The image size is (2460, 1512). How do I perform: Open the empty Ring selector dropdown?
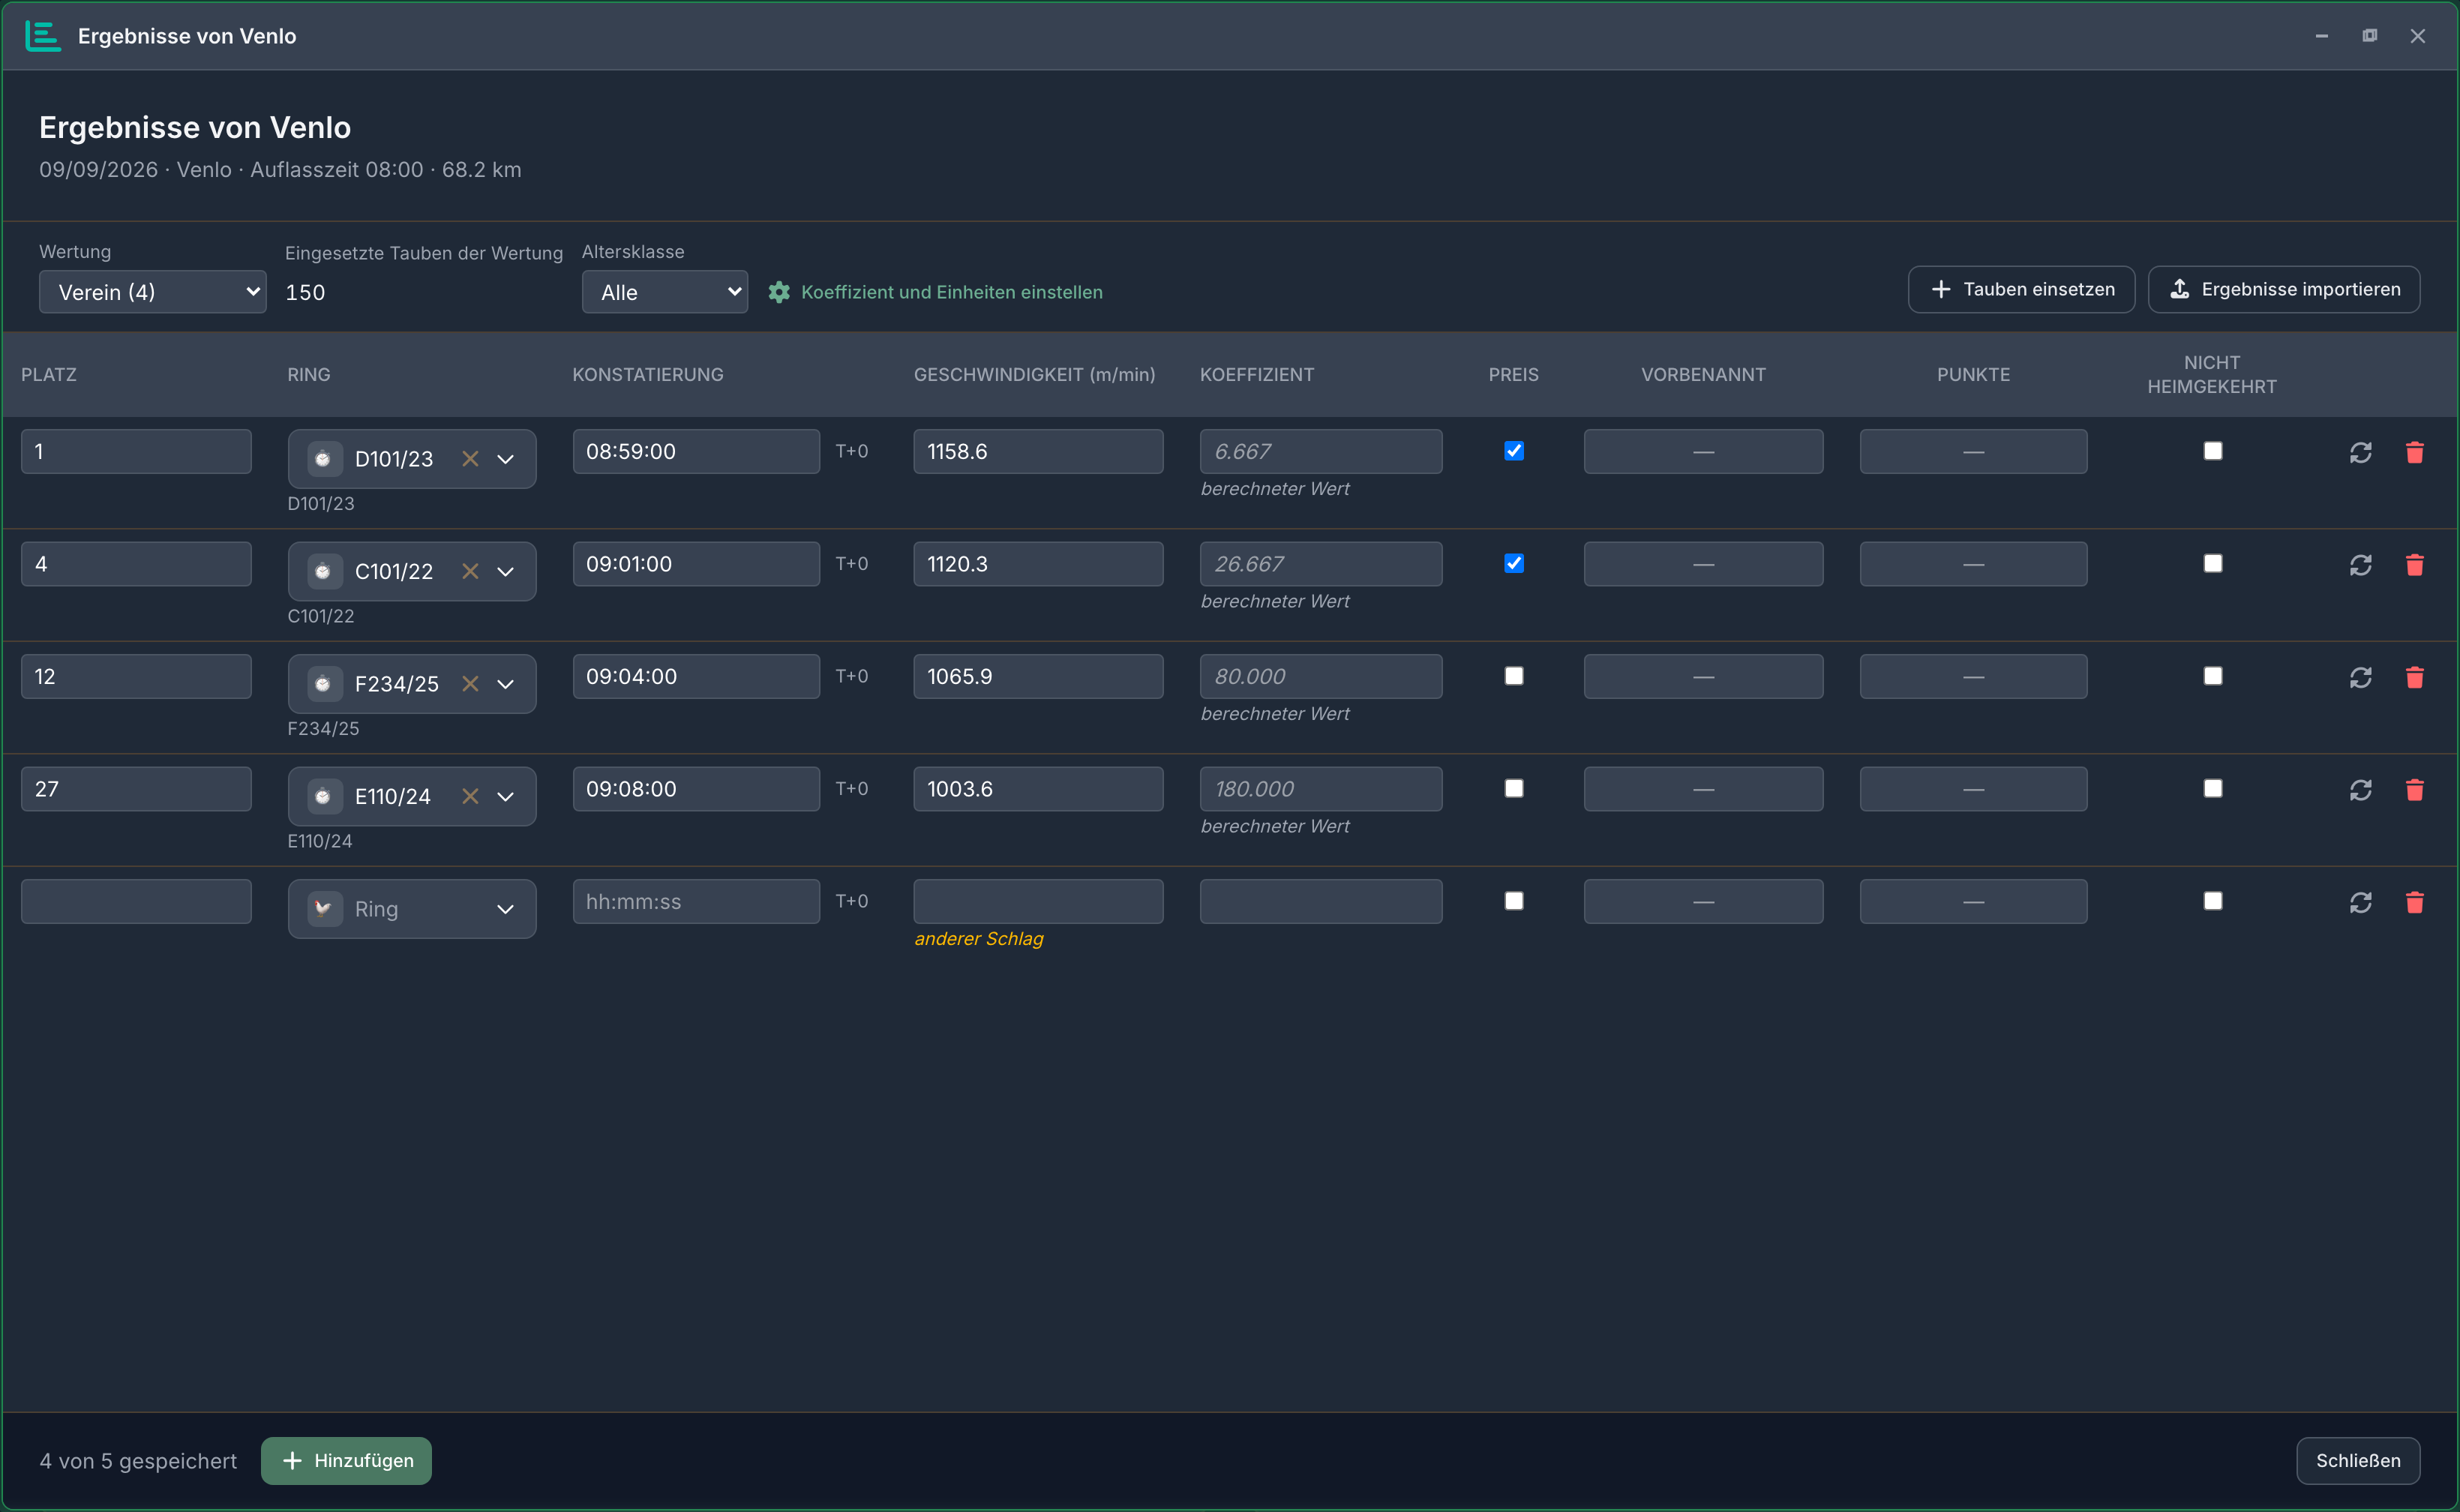click(x=412, y=909)
